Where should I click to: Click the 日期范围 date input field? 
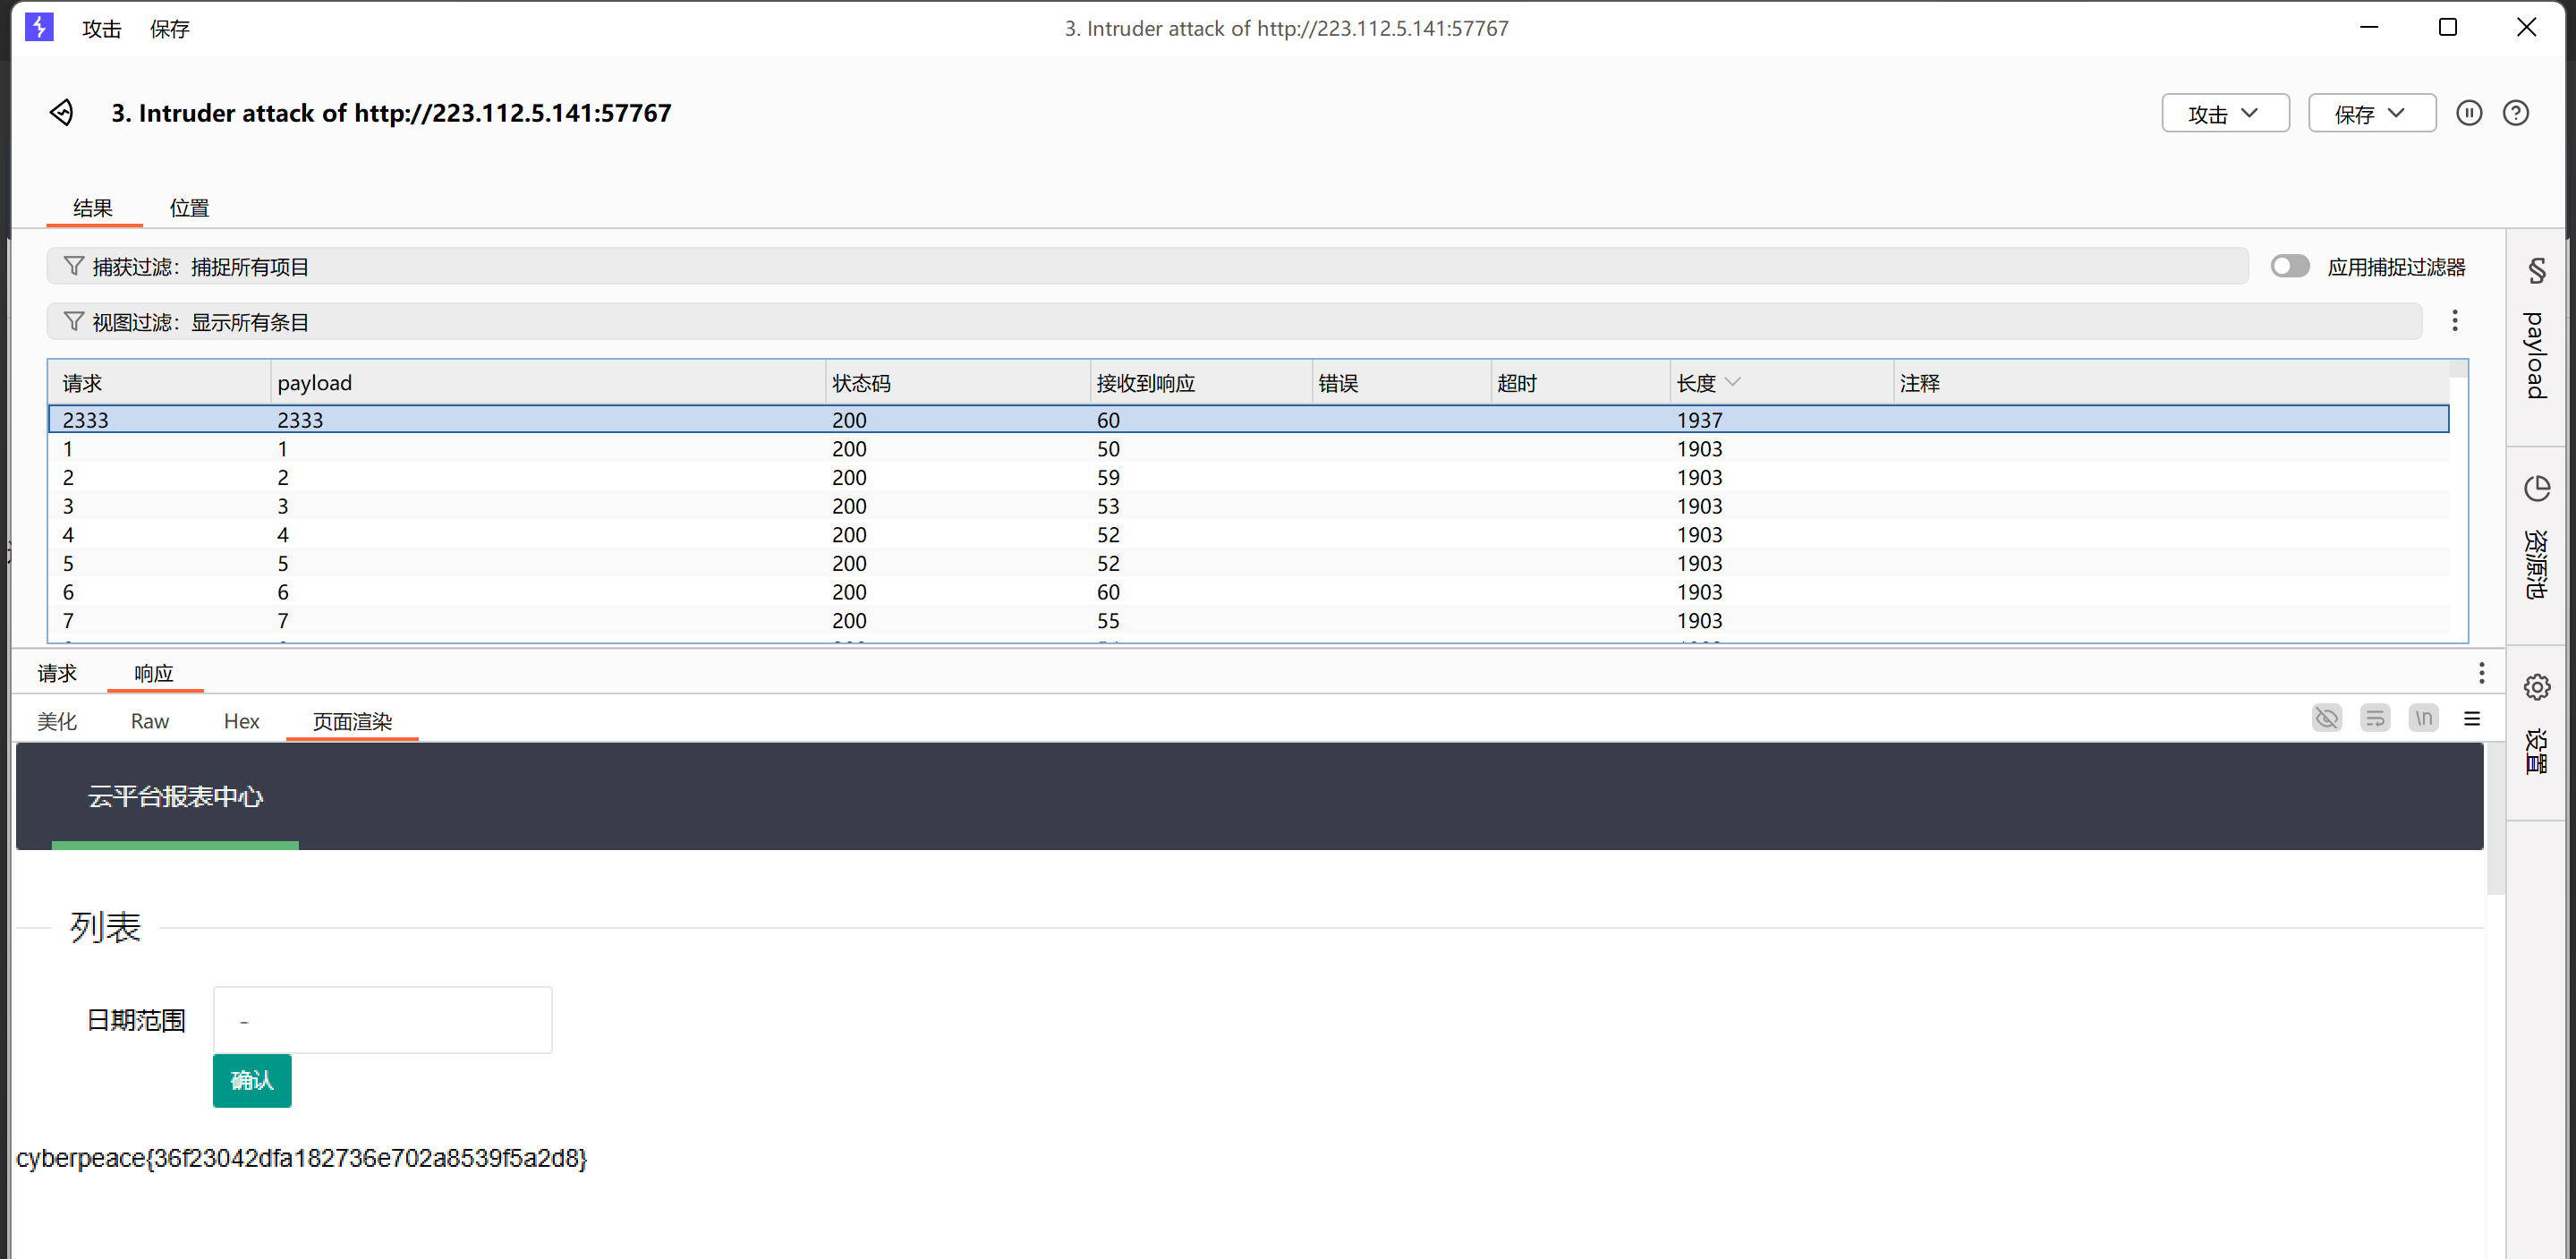click(382, 1020)
